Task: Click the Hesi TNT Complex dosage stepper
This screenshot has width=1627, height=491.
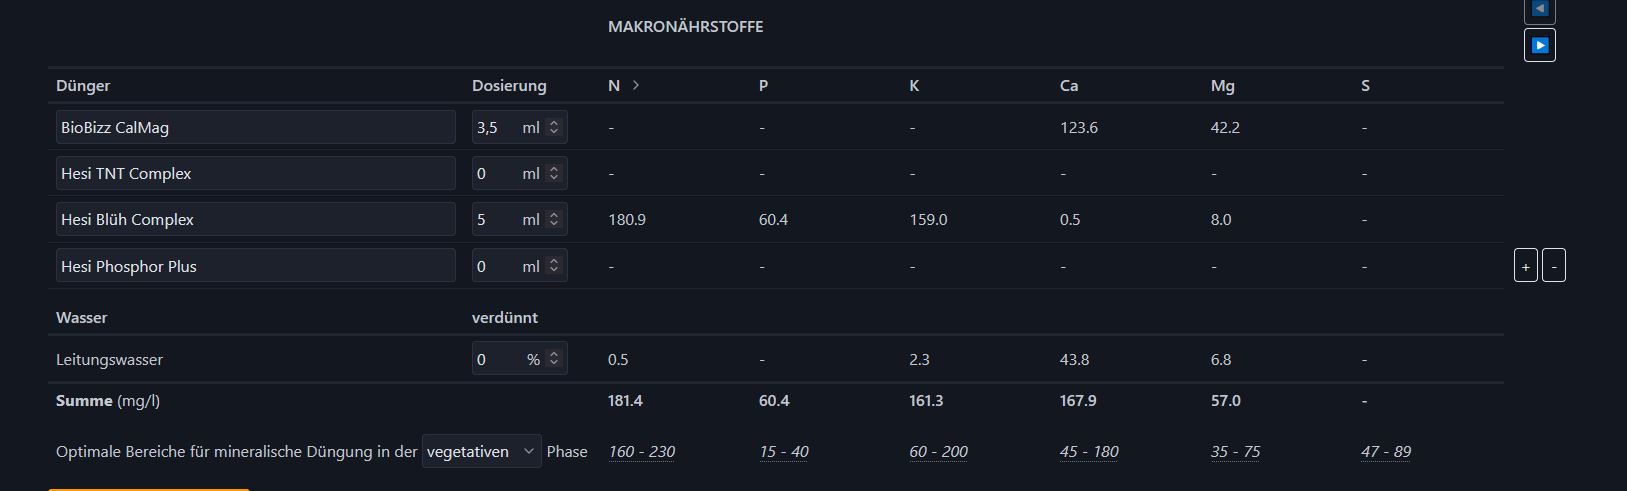Action: click(x=554, y=173)
